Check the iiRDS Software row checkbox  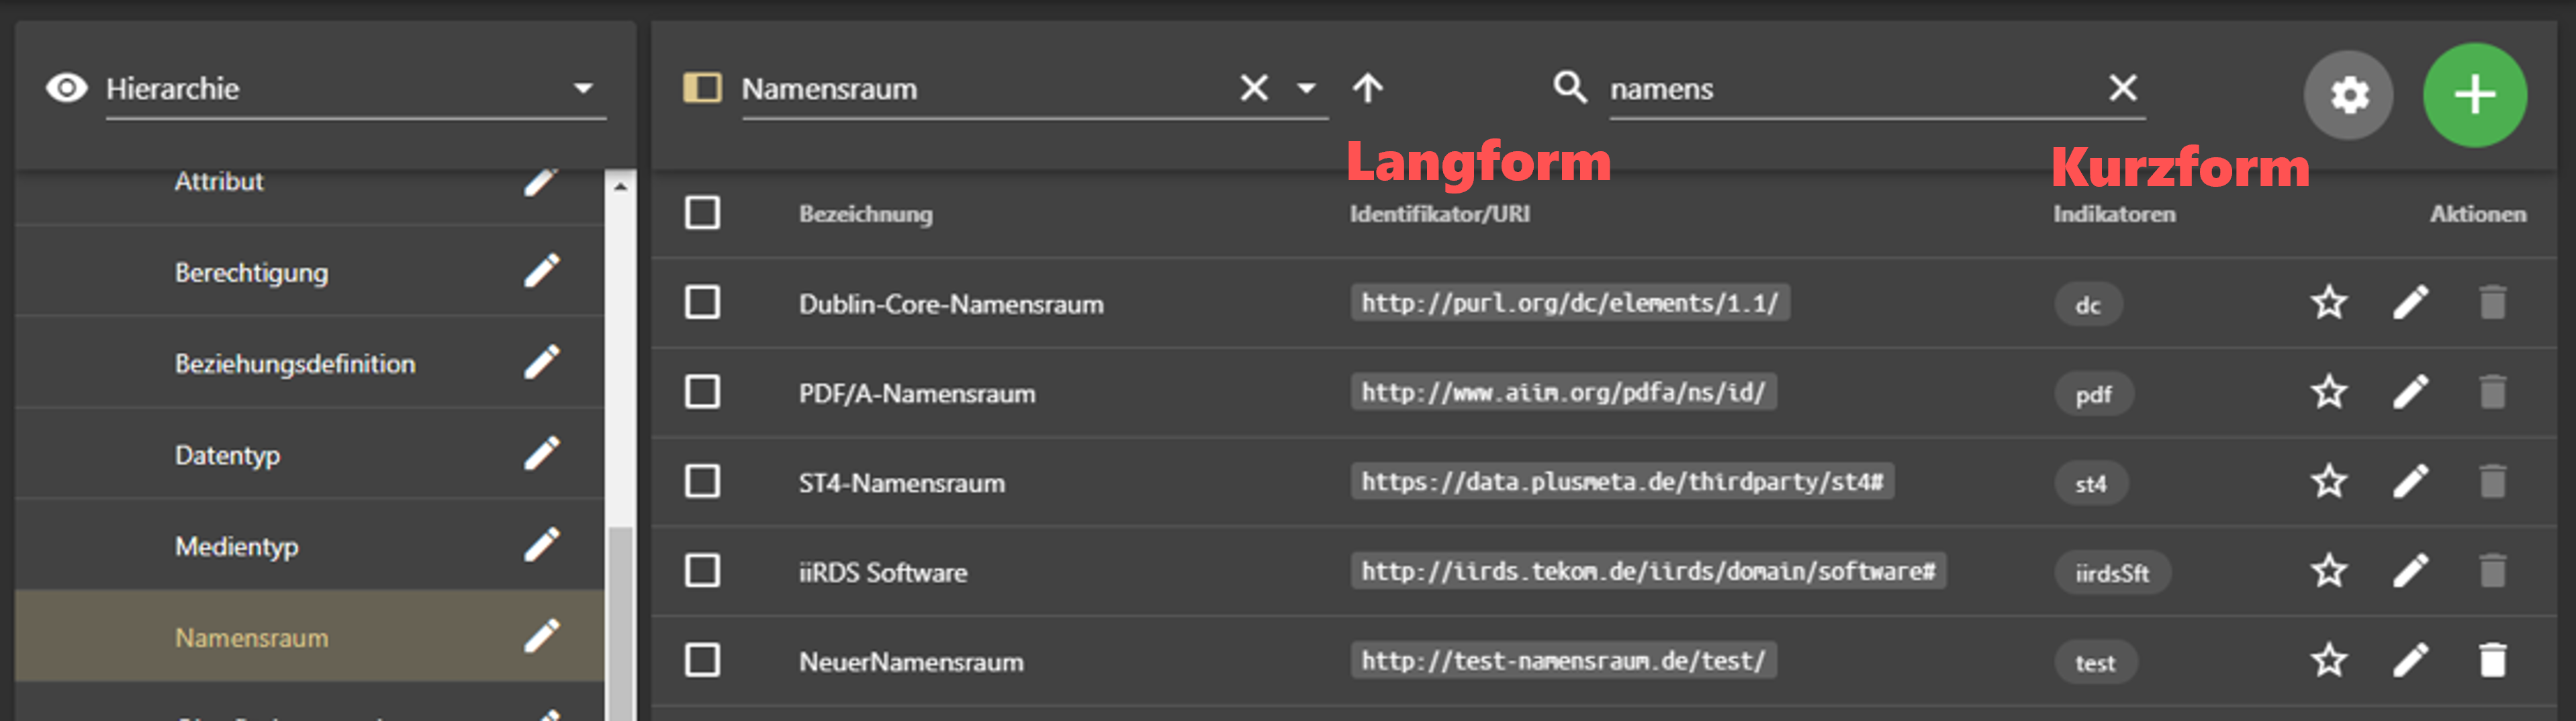tap(702, 571)
